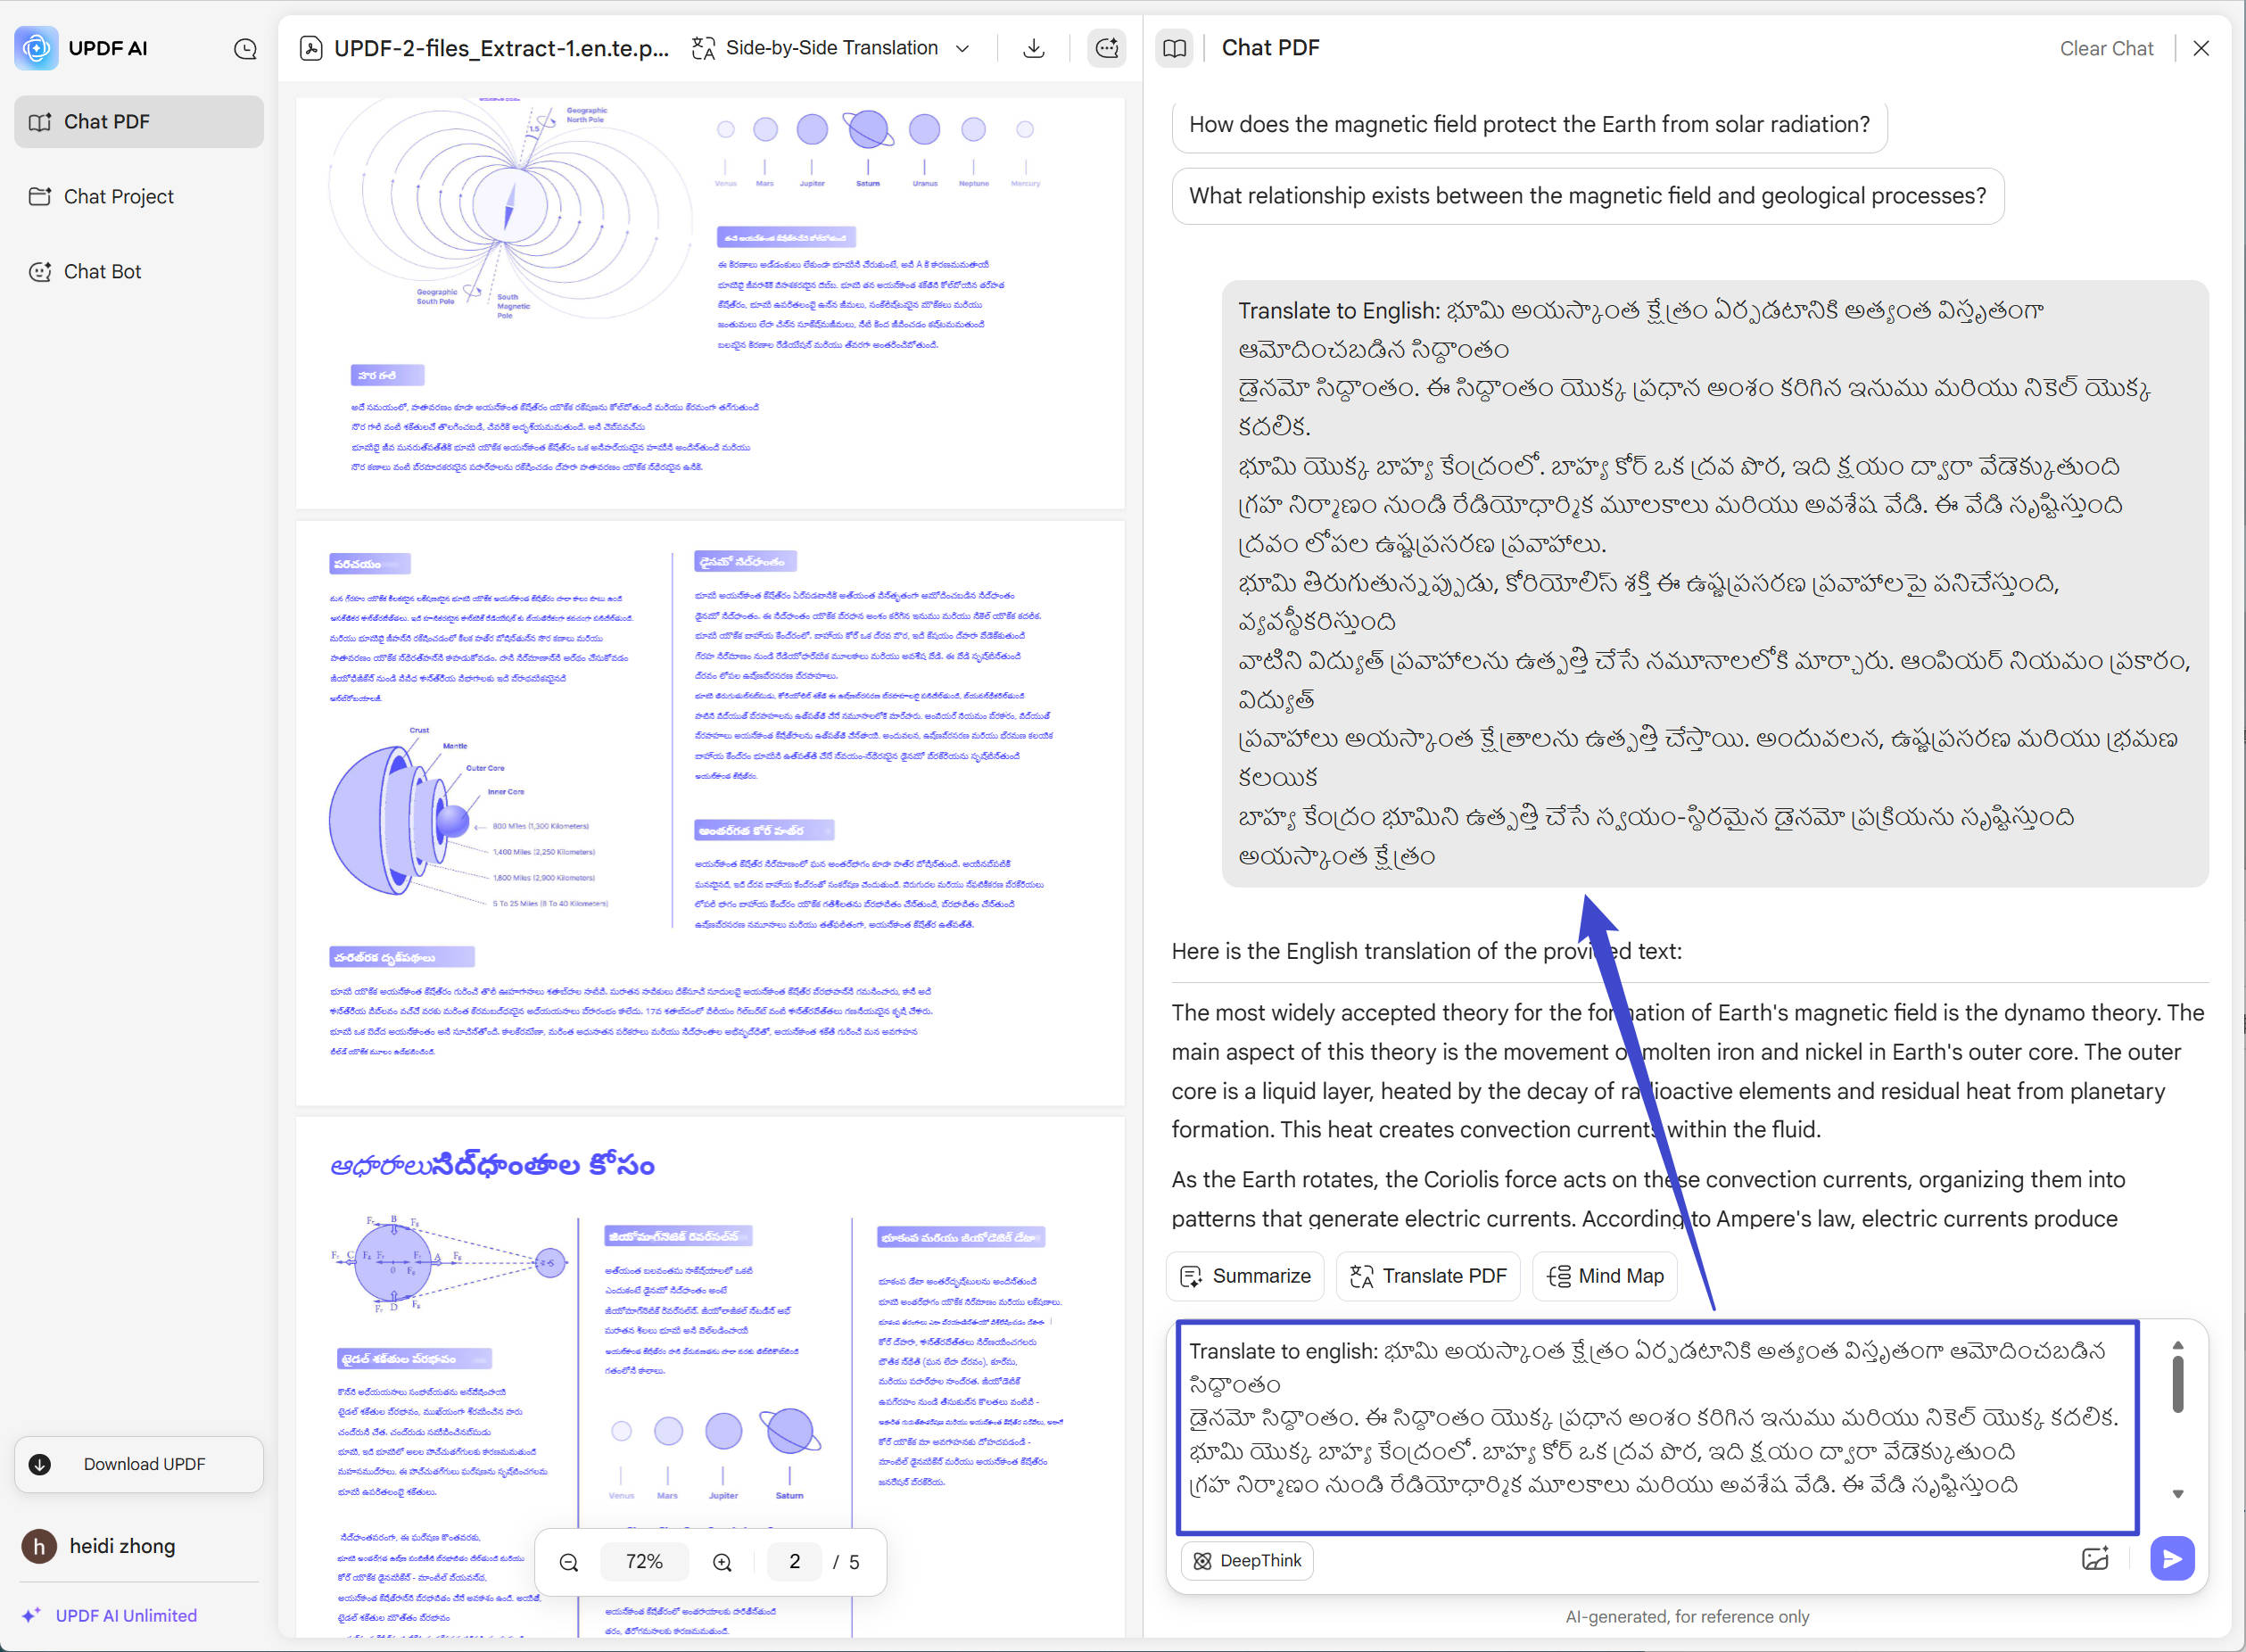Click the input box scroll down arrow

click(x=2178, y=1494)
